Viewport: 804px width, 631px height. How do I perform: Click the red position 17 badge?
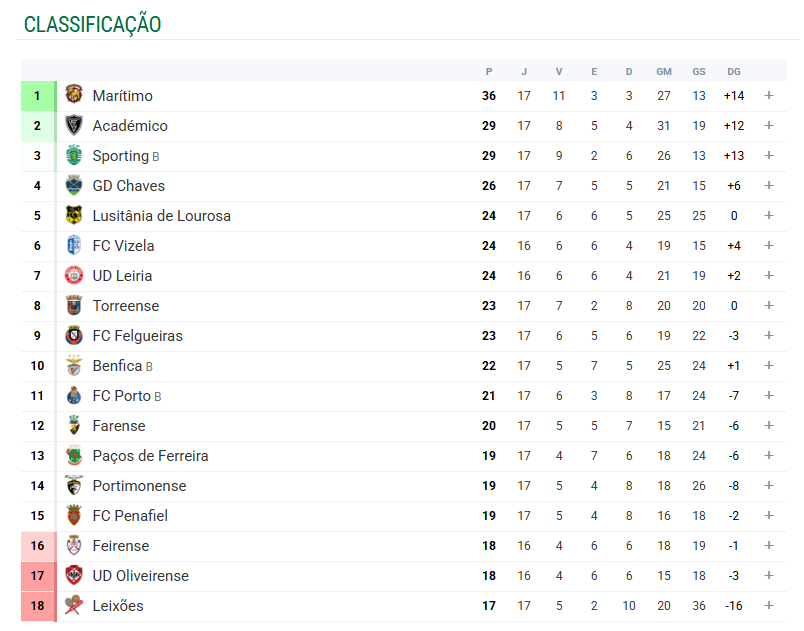[x=37, y=576]
